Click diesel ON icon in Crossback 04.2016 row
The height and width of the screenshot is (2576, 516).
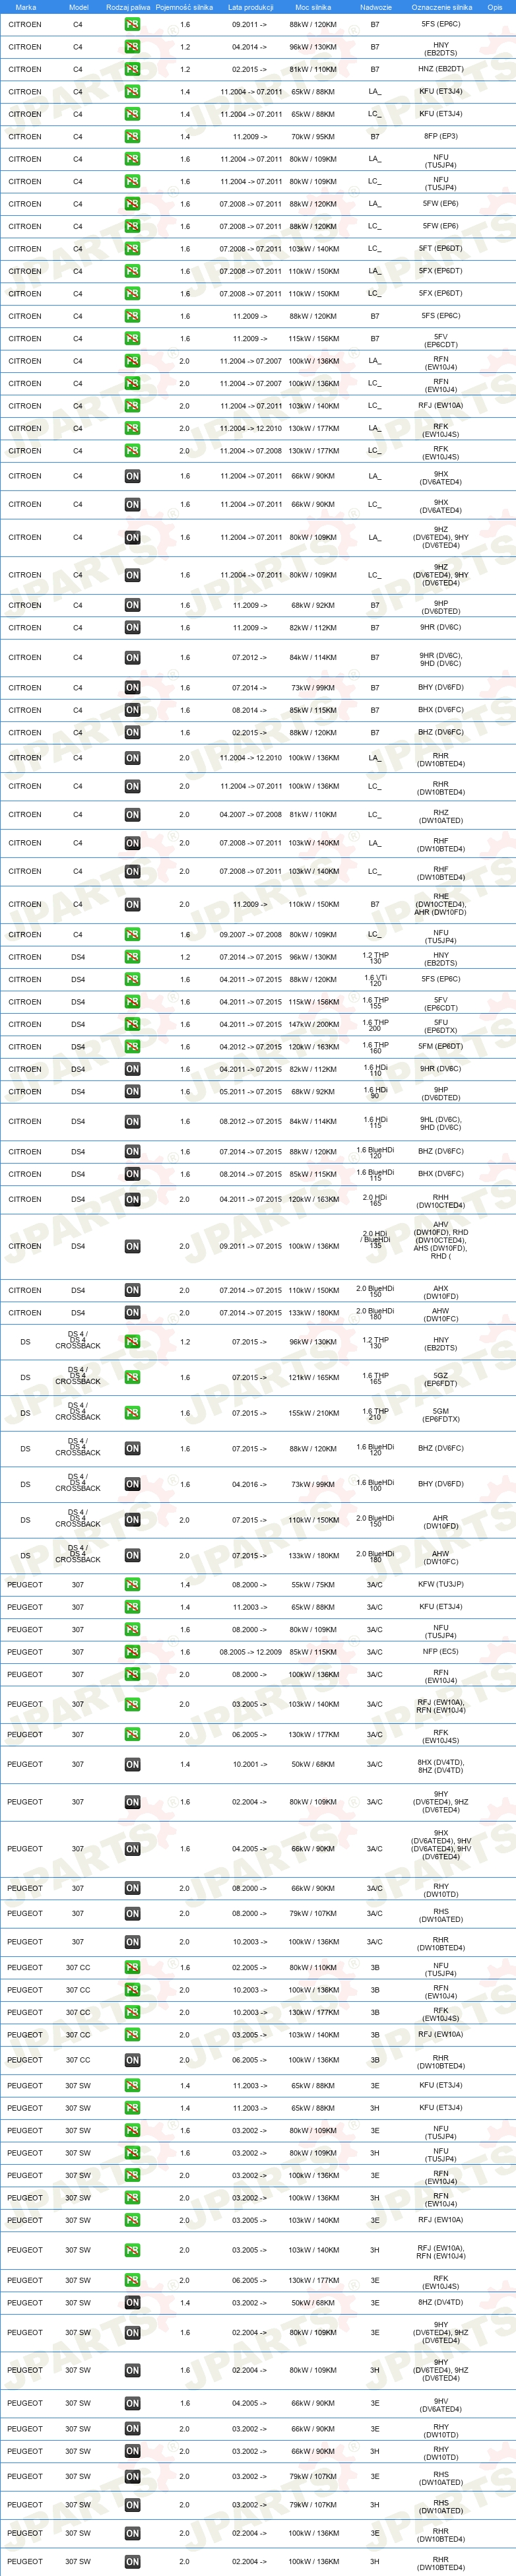coord(132,1485)
